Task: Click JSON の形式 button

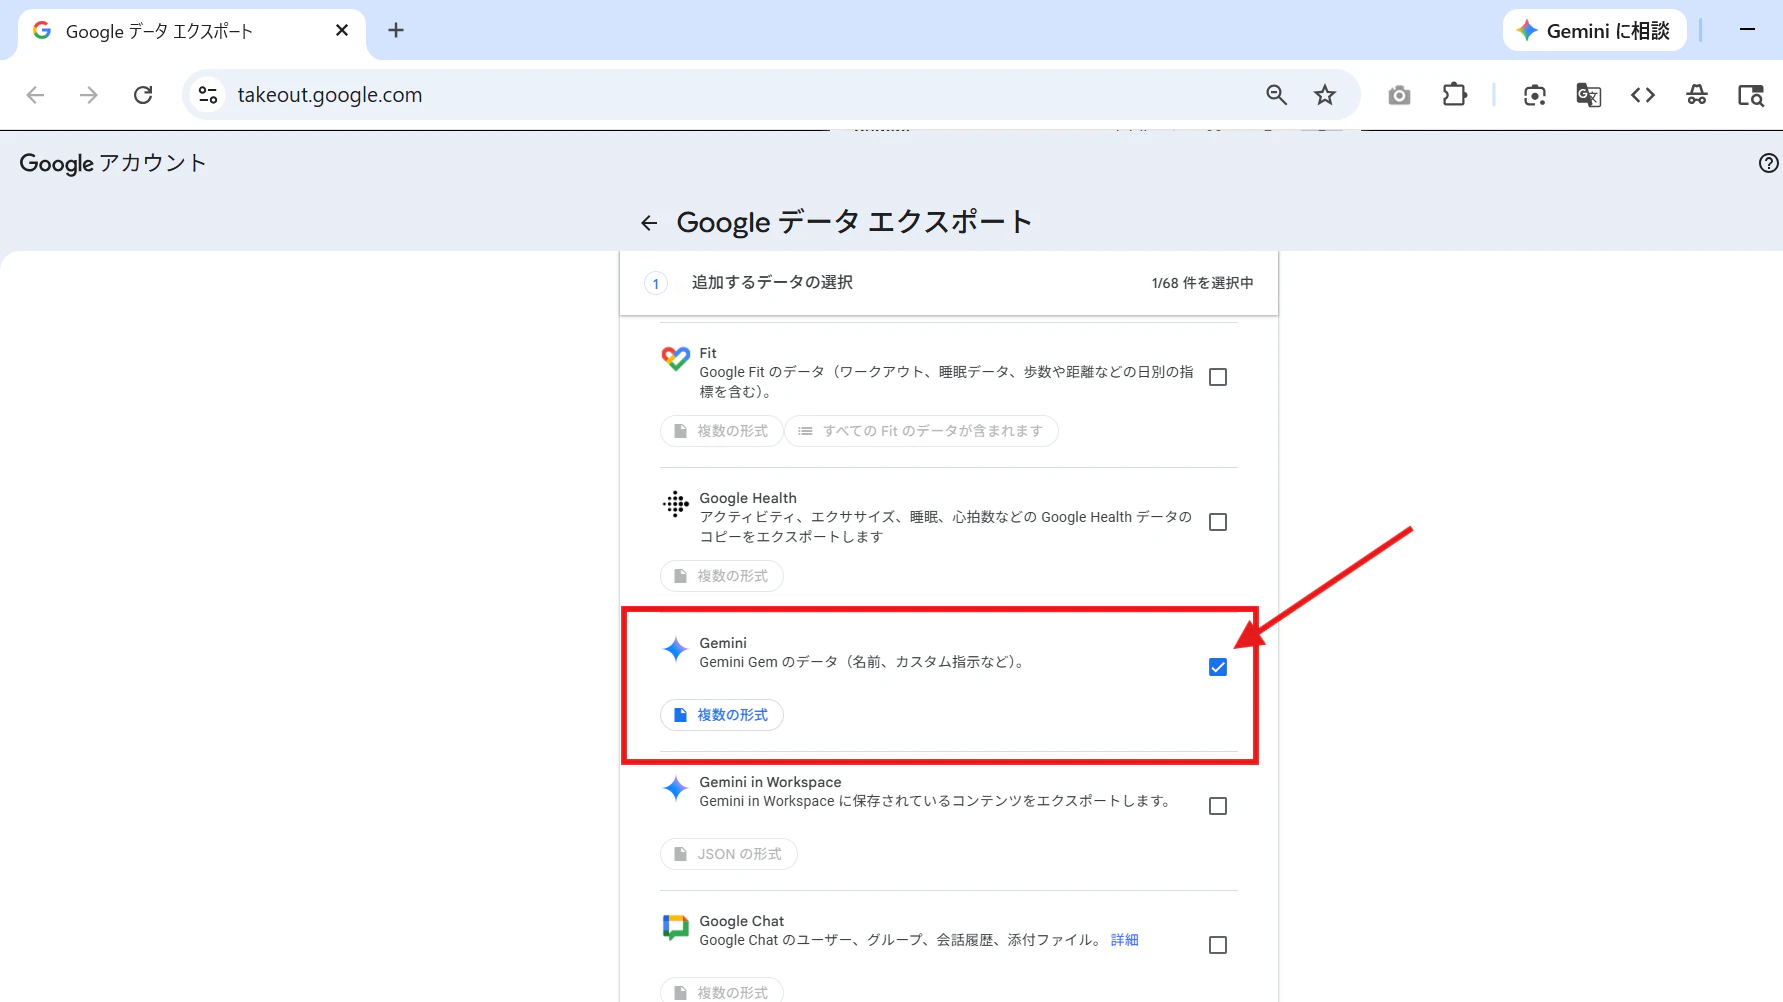Action: (x=729, y=854)
